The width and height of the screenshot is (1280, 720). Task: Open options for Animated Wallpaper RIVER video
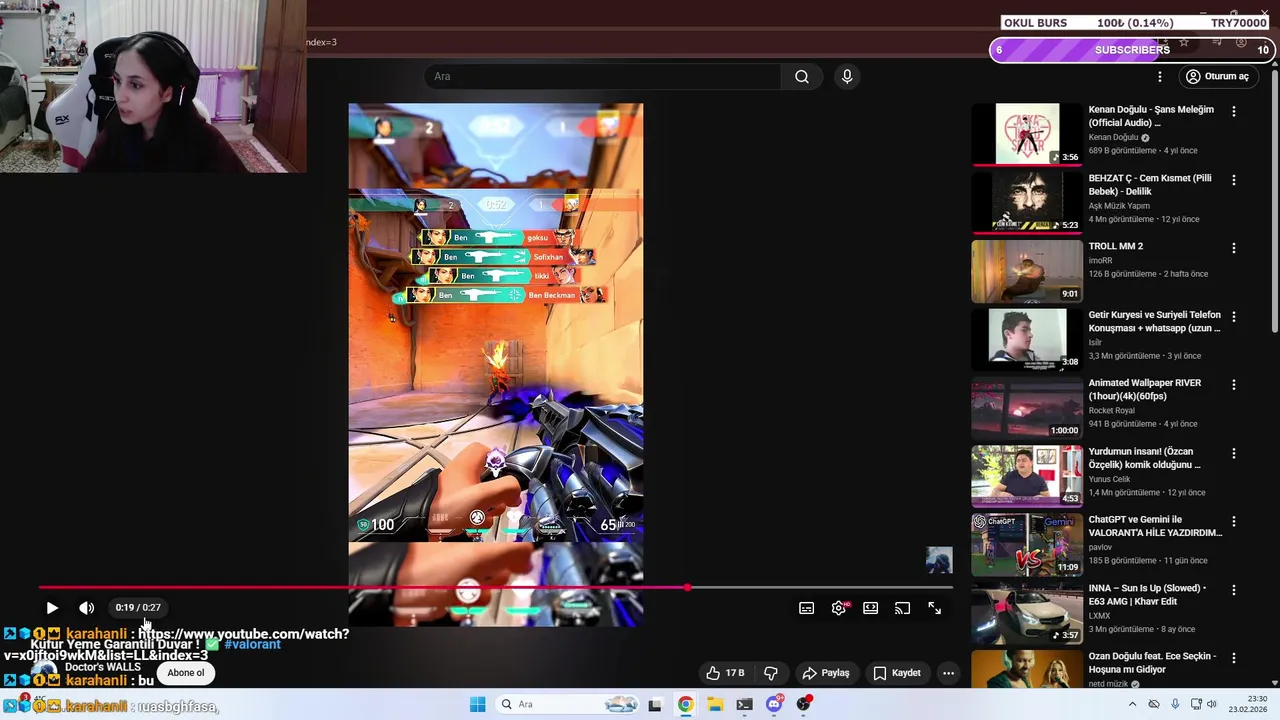coord(1234,385)
